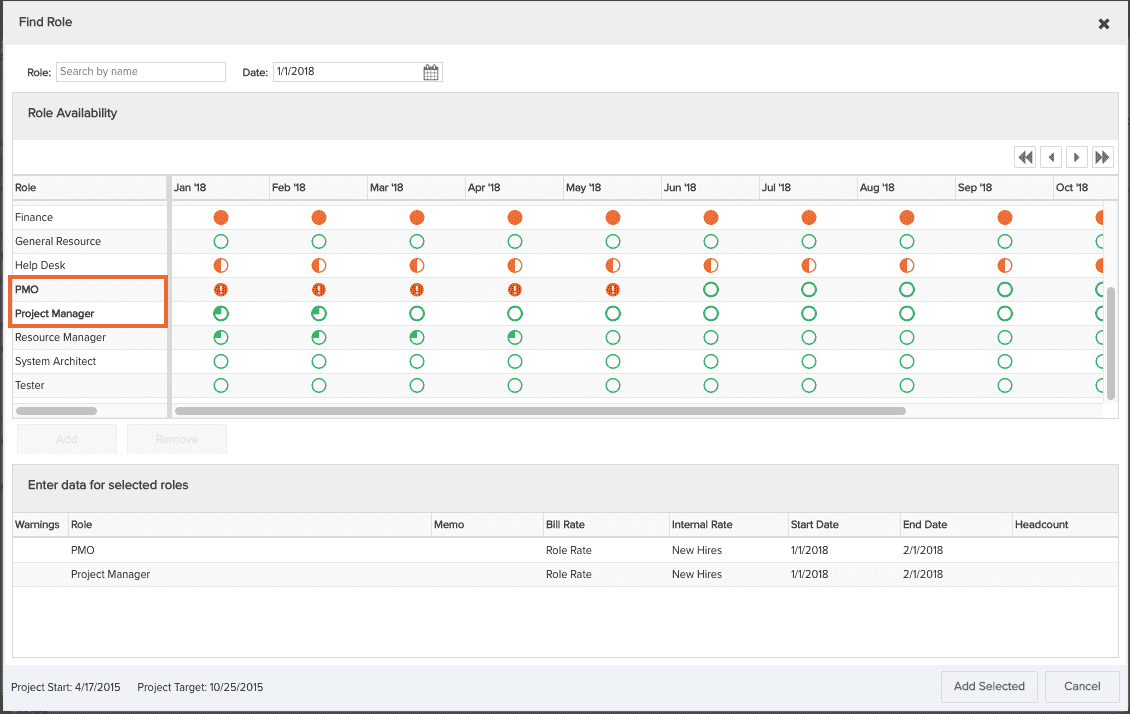Click the Memo column header
This screenshot has width=1130, height=714.
[x=487, y=525]
